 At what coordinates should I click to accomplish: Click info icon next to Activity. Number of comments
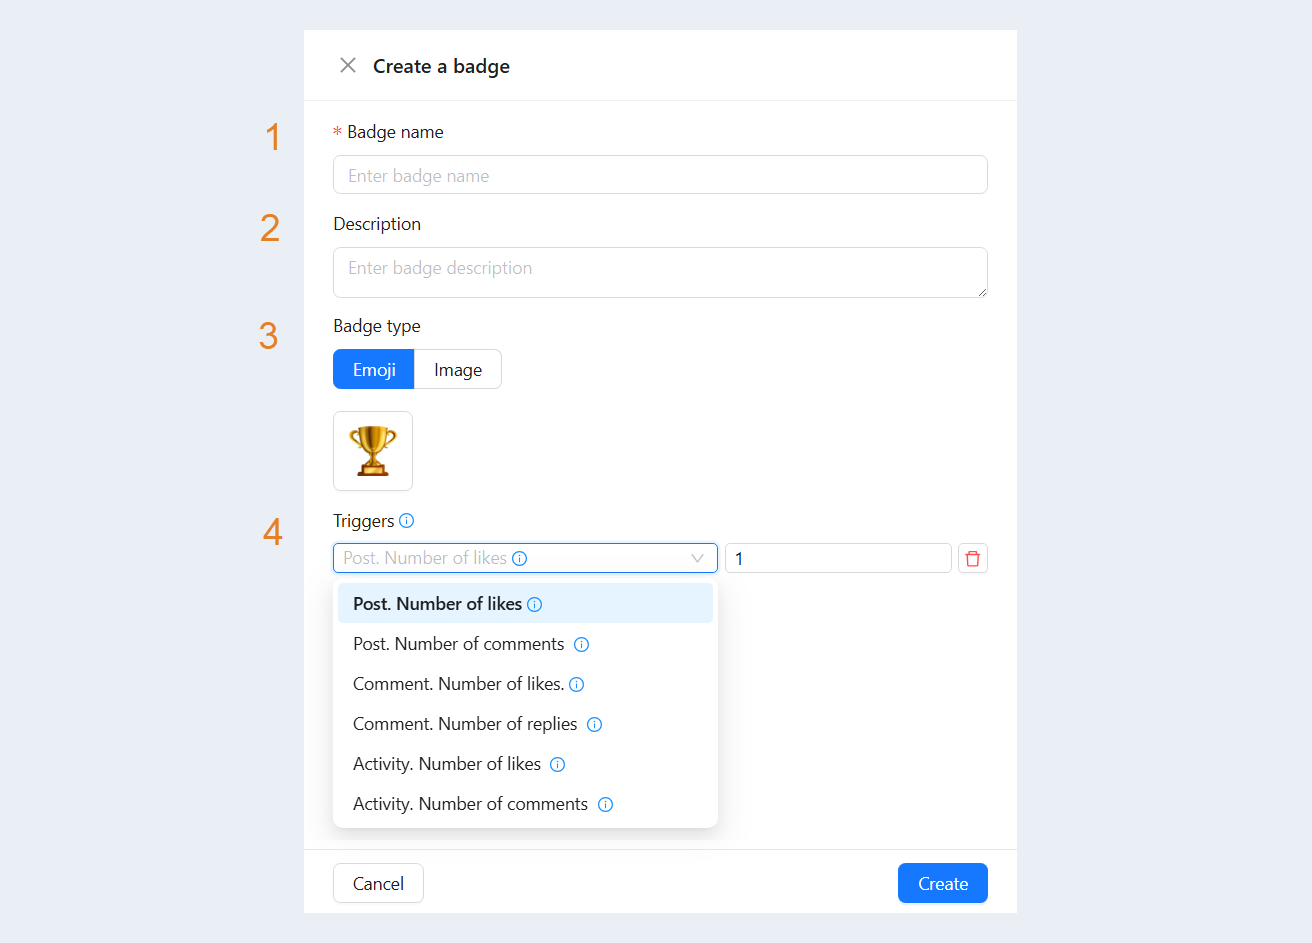[605, 804]
